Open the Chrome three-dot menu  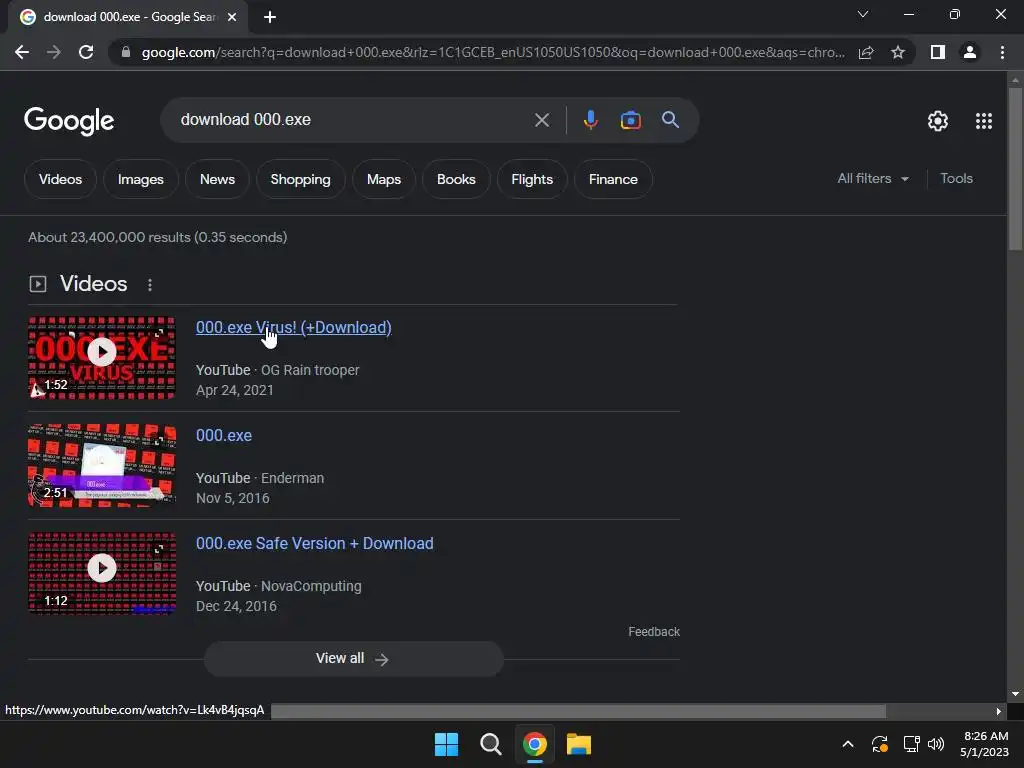[1002, 52]
